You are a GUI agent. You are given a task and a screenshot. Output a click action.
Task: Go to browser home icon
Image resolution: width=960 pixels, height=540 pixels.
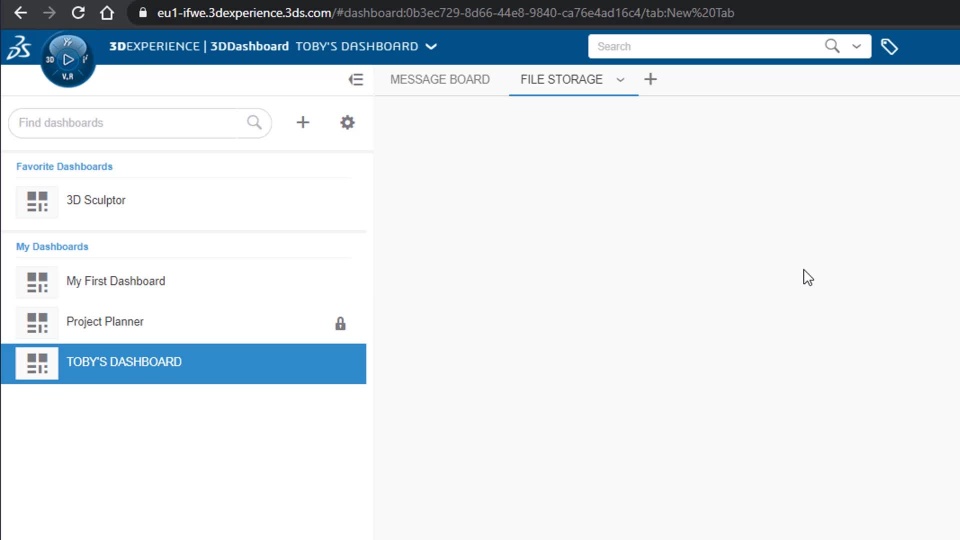(x=107, y=13)
